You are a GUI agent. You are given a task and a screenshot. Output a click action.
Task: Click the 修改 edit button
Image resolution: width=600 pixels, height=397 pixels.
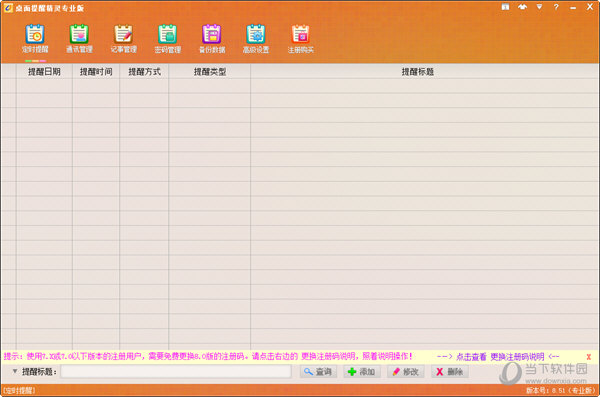pos(406,372)
